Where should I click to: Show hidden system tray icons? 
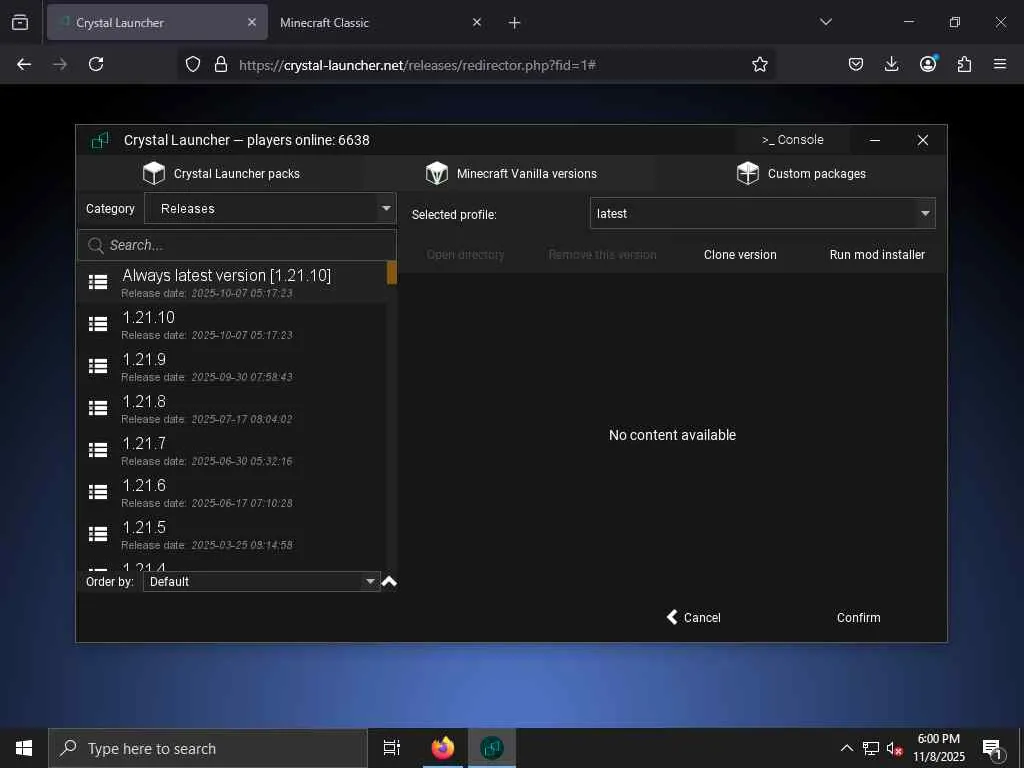(x=846, y=748)
